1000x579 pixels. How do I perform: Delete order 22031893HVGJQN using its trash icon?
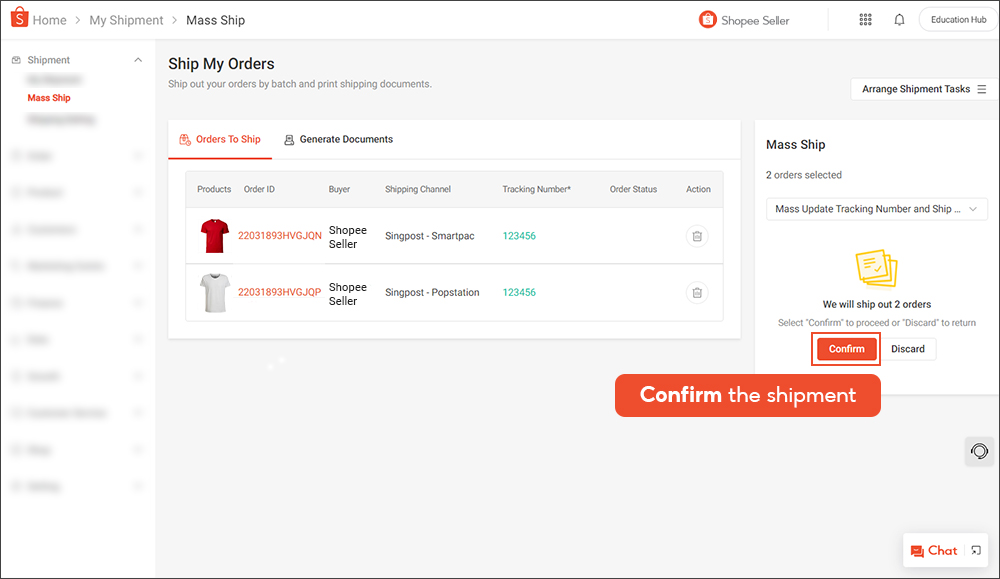tap(697, 236)
